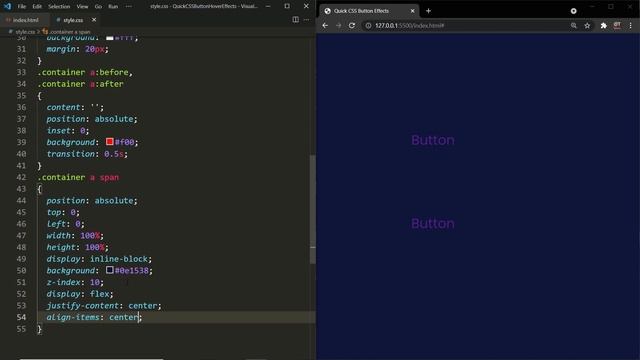Click the editor vertical scrollbar thumb
This screenshot has height=360, width=640.
[313, 209]
